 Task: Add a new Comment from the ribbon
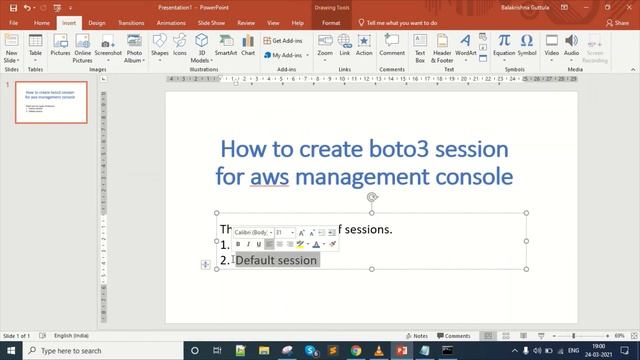pos(392,45)
